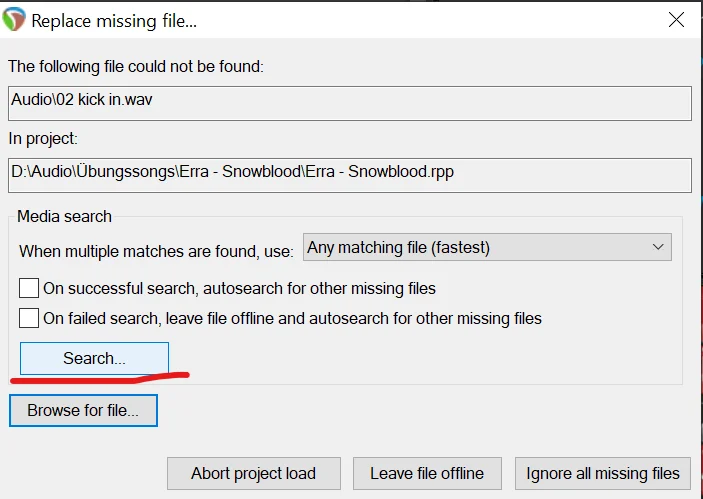
Task: Tick the failed search leave-offline checkbox square
Action: pos(29,319)
